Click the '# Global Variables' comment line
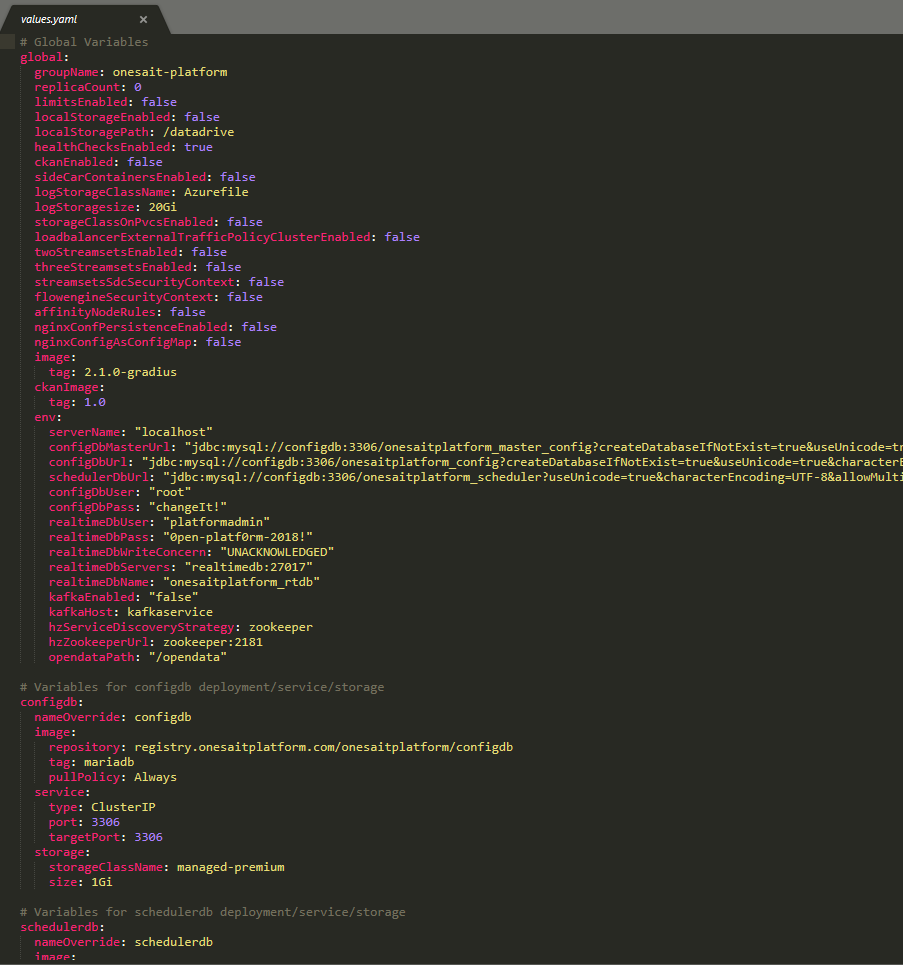Viewport: 903px width, 965px height. [x=84, y=42]
